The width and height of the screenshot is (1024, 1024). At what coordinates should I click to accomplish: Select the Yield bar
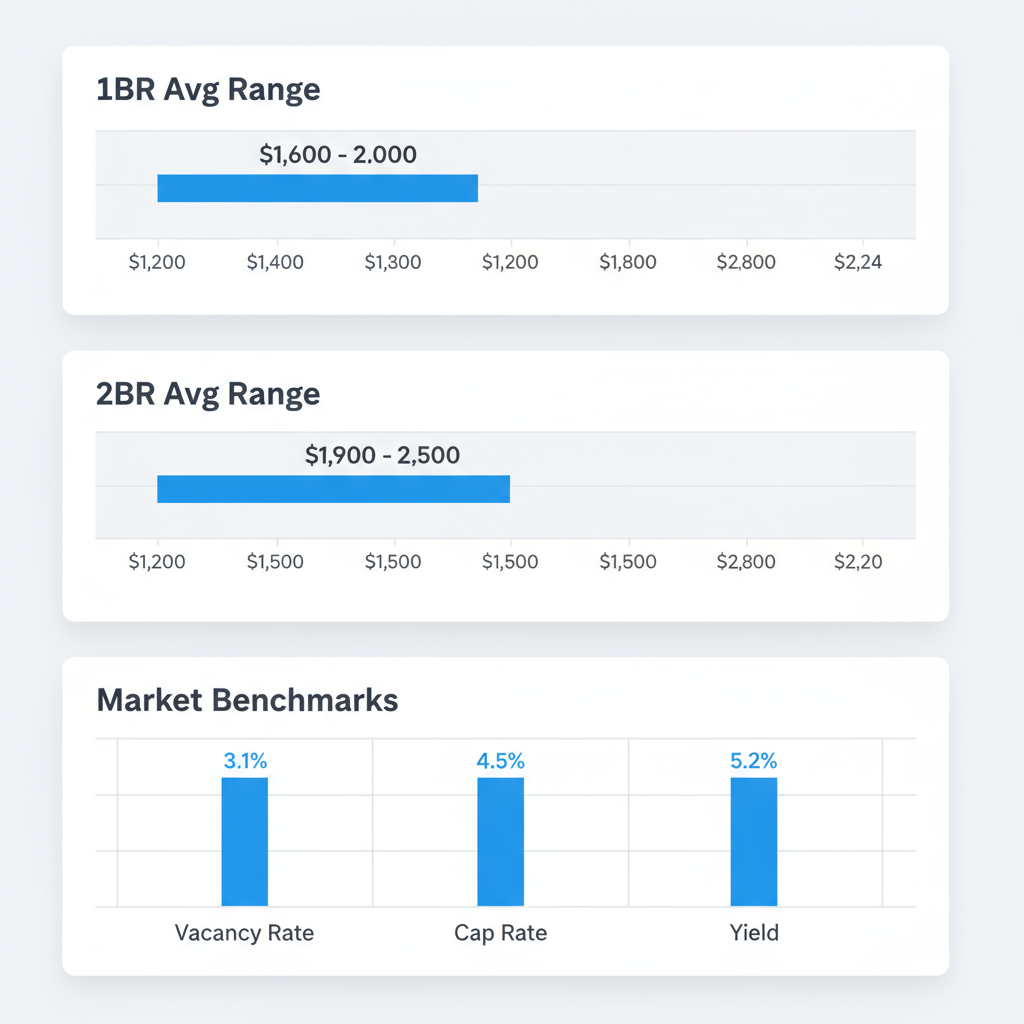[x=754, y=841]
